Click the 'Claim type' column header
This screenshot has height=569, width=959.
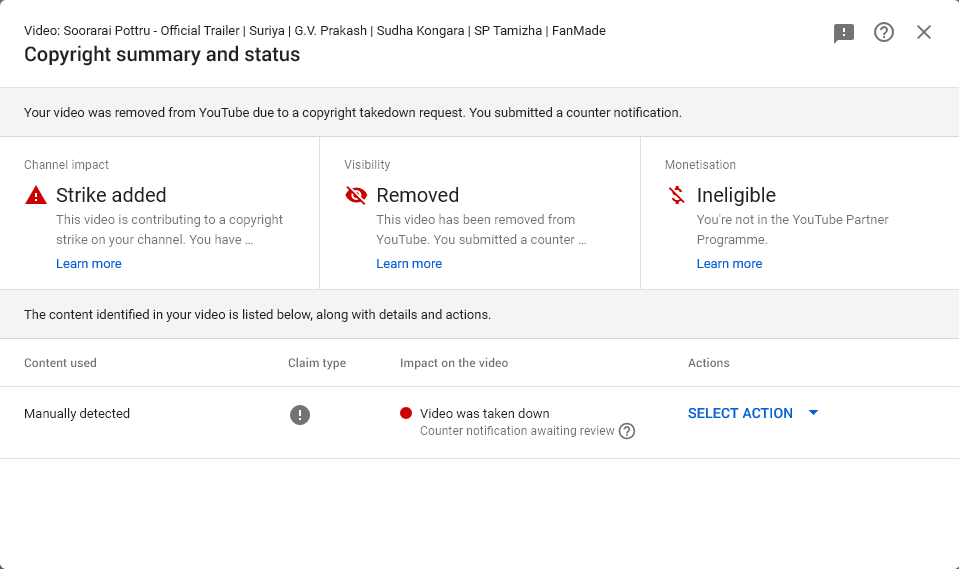[317, 363]
